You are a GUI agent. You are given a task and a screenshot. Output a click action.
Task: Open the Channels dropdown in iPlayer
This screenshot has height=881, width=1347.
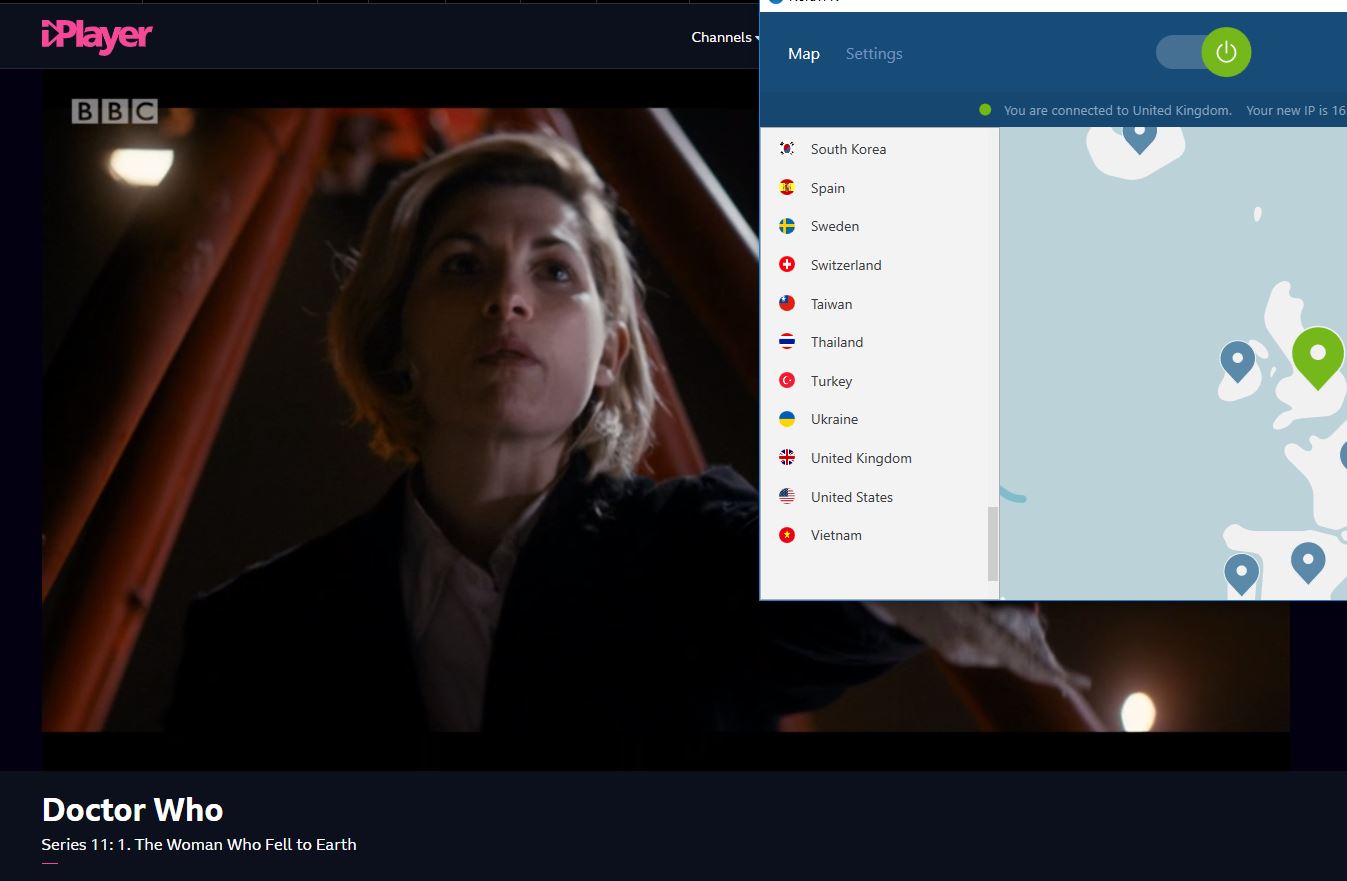725,37
